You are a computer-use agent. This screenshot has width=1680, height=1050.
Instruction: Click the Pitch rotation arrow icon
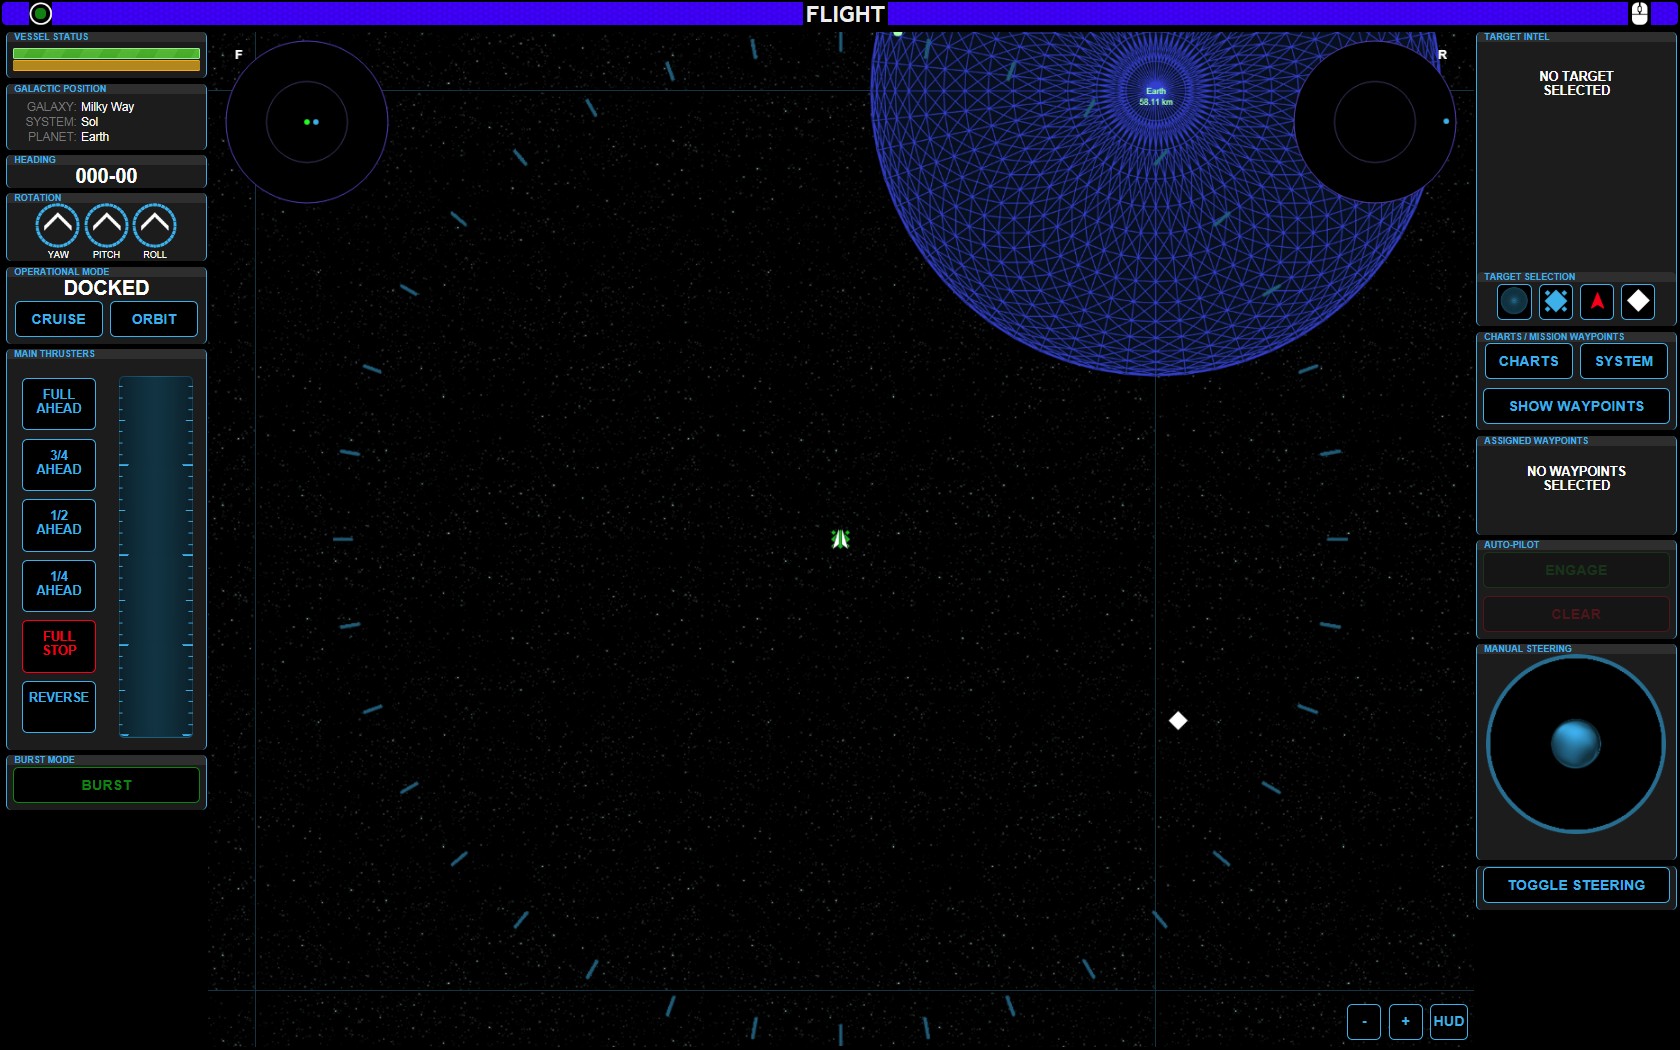[106, 226]
